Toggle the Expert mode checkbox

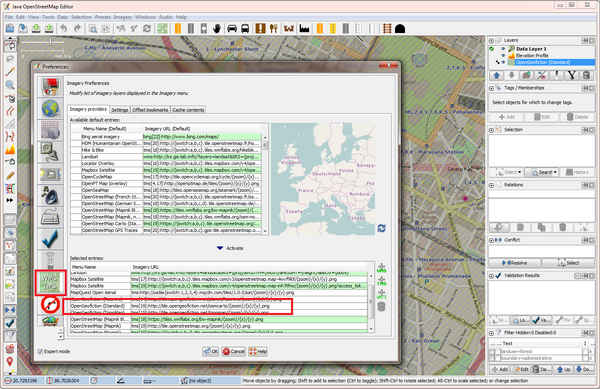40,351
